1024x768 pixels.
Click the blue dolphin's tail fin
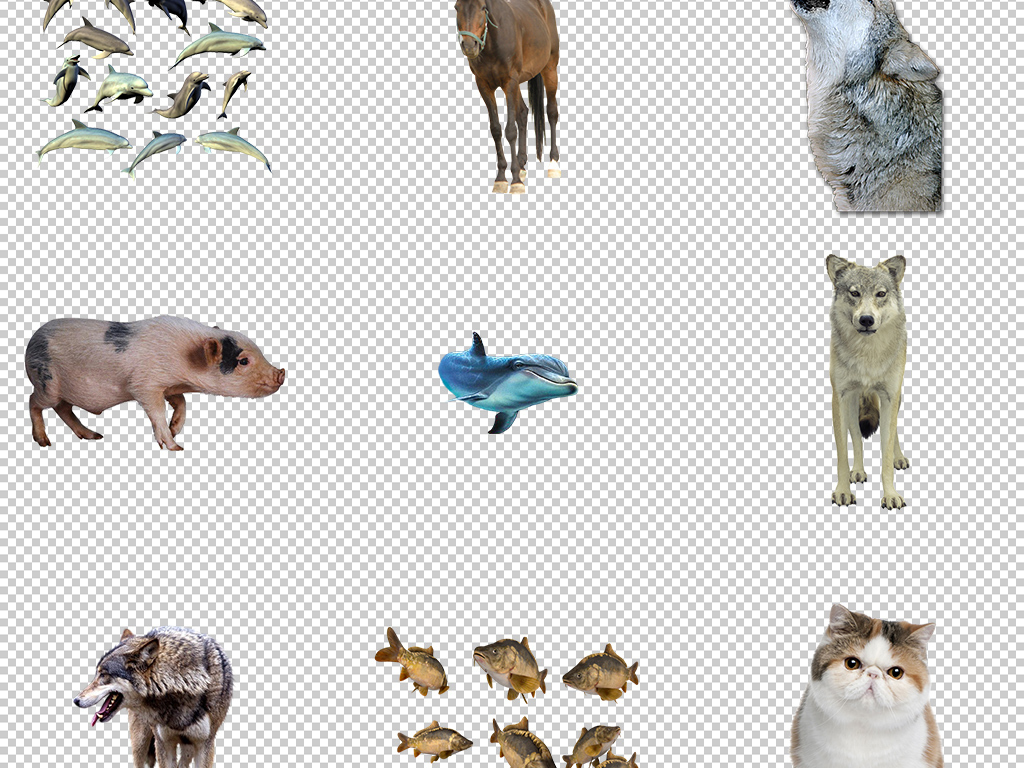click(502, 422)
